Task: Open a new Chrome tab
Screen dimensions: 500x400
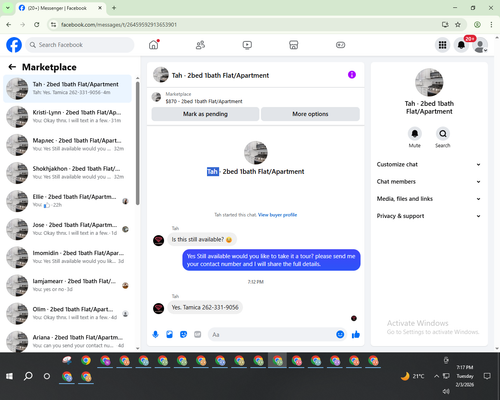Action: pyautogui.click(x=114, y=8)
